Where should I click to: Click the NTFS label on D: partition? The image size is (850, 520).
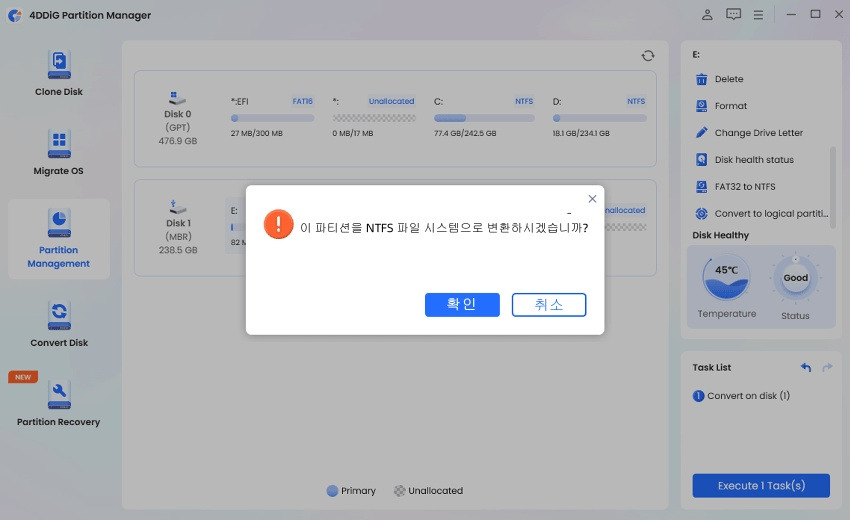click(636, 101)
